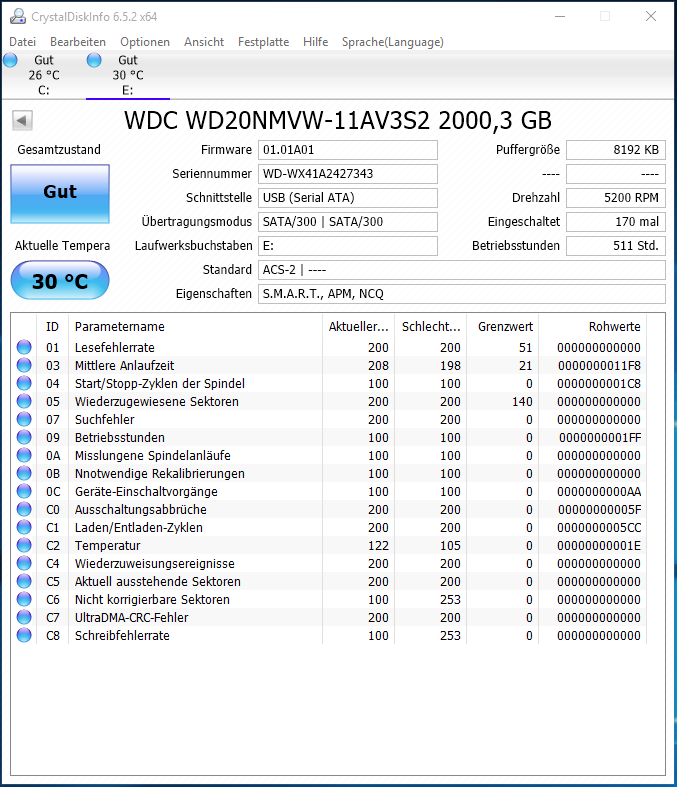
Task: Open the Festplatte menu
Action: 263,42
